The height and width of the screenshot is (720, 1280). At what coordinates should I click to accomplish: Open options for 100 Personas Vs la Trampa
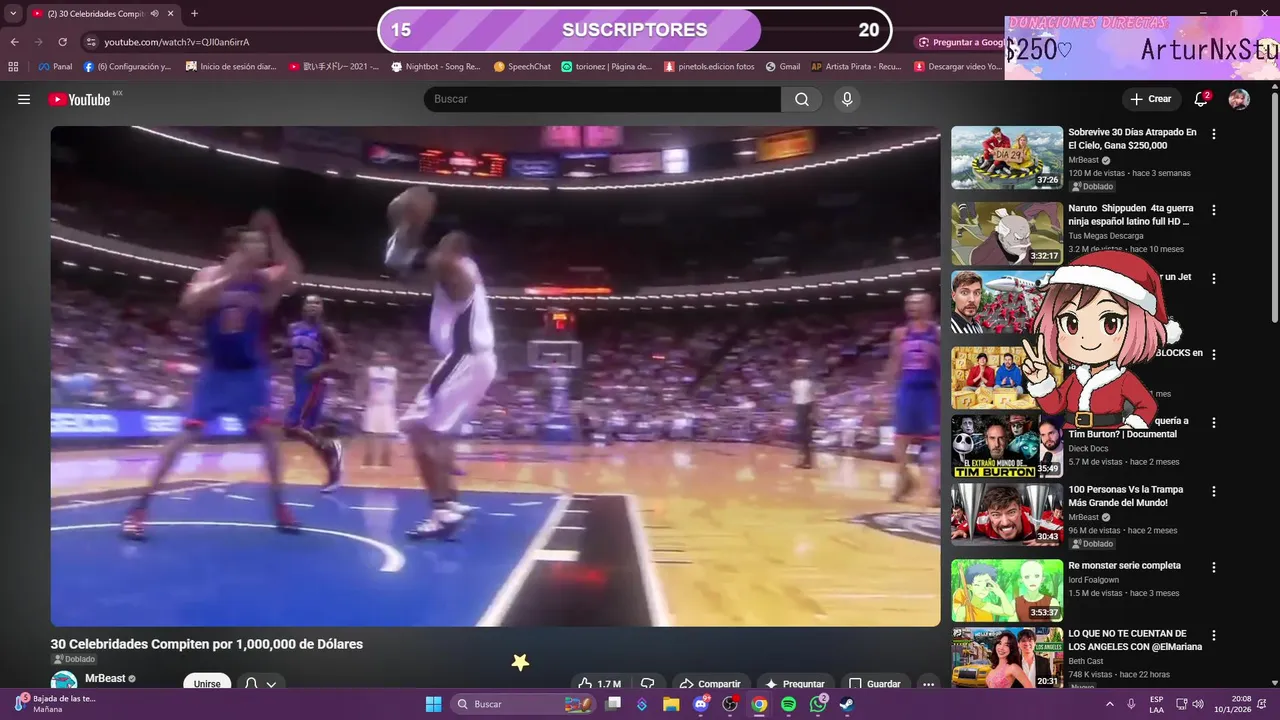(1214, 491)
